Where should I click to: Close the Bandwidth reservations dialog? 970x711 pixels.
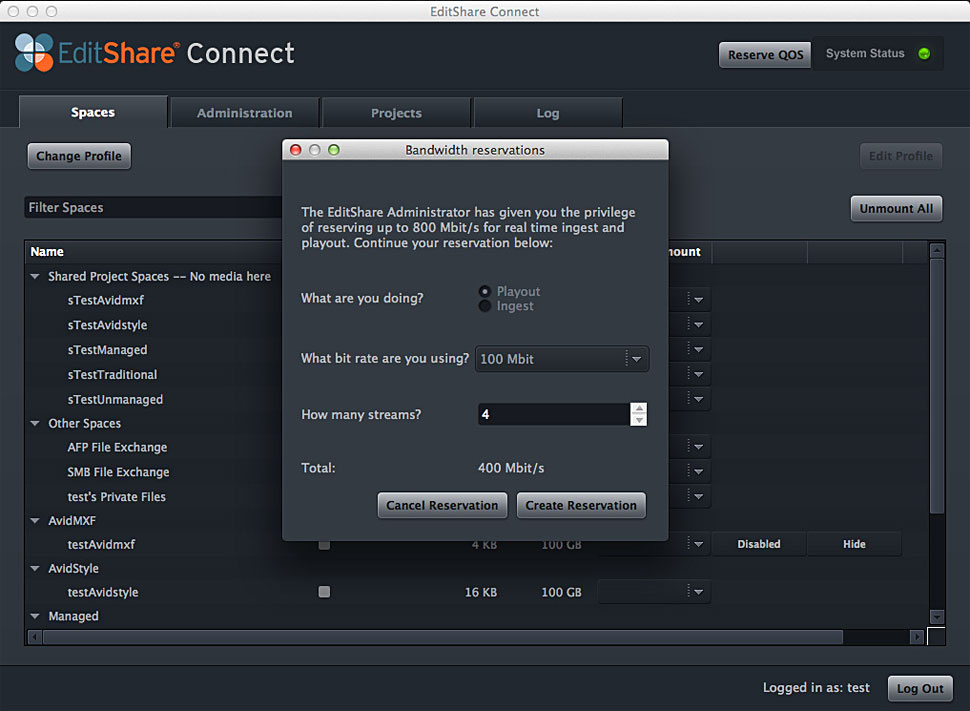[x=296, y=150]
